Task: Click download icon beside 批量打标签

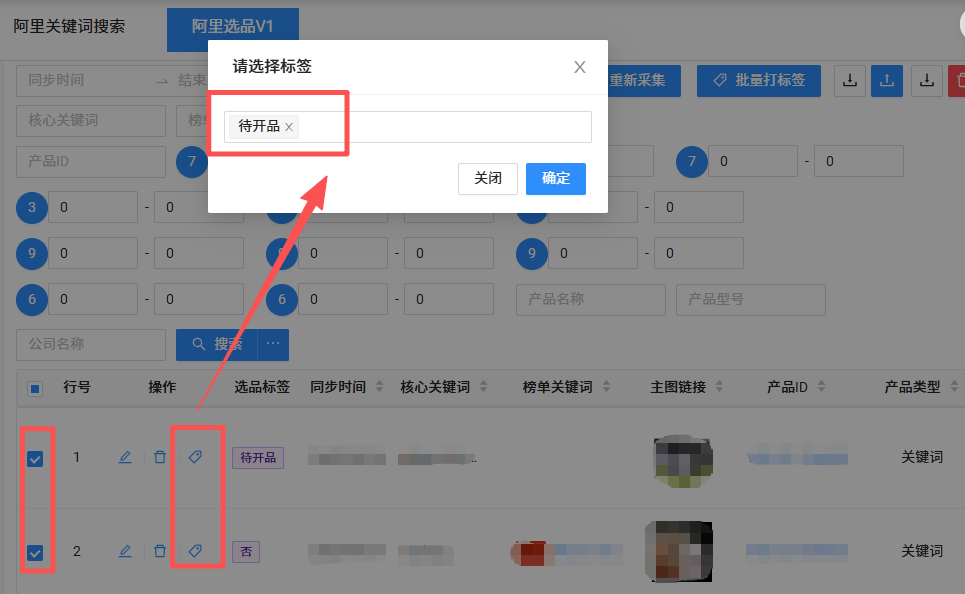Action: tap(850, 81)
